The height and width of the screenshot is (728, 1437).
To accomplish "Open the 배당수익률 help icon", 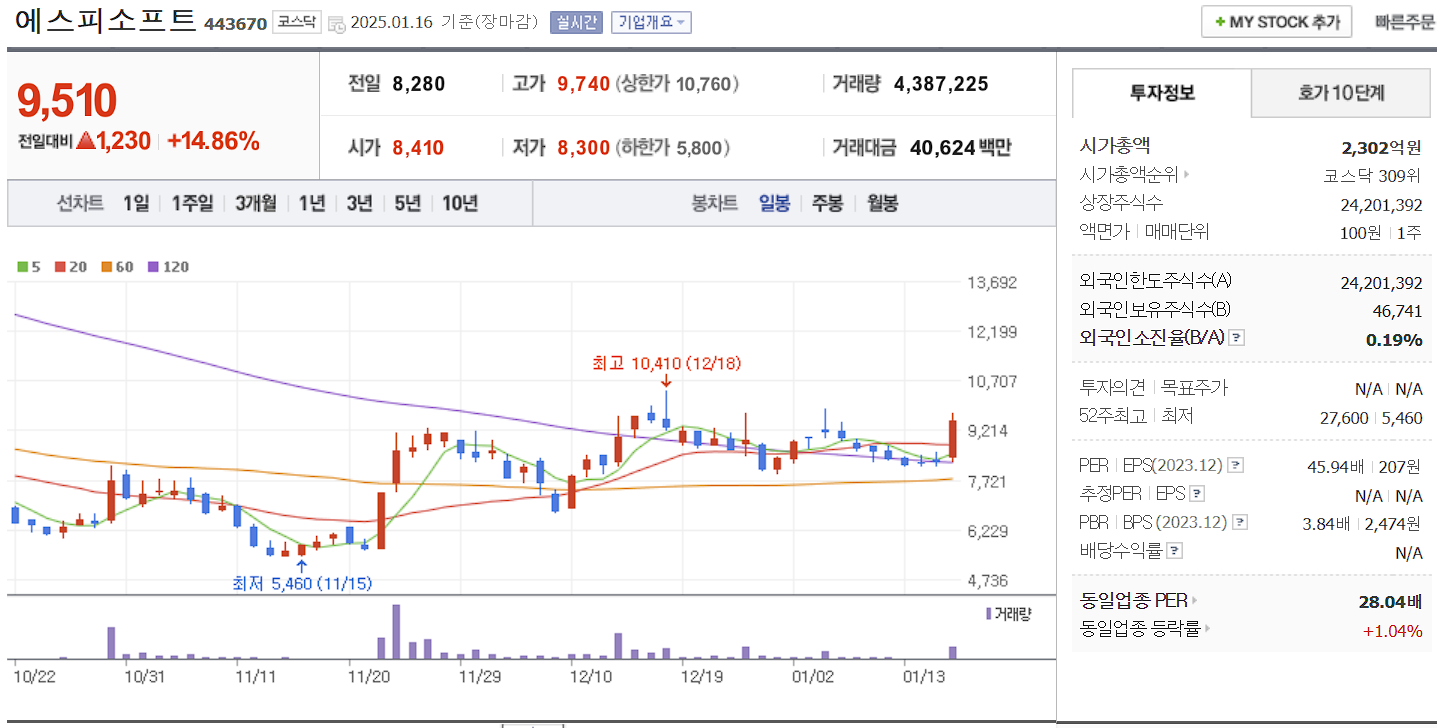I will point(1175,551).
